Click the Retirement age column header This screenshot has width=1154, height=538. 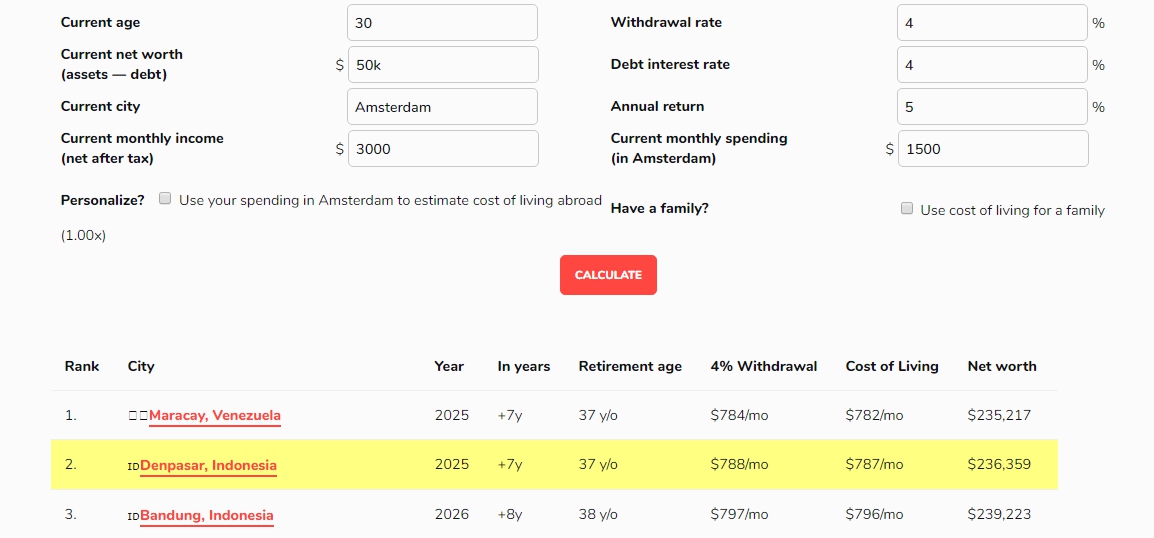(x=630, y=367)
